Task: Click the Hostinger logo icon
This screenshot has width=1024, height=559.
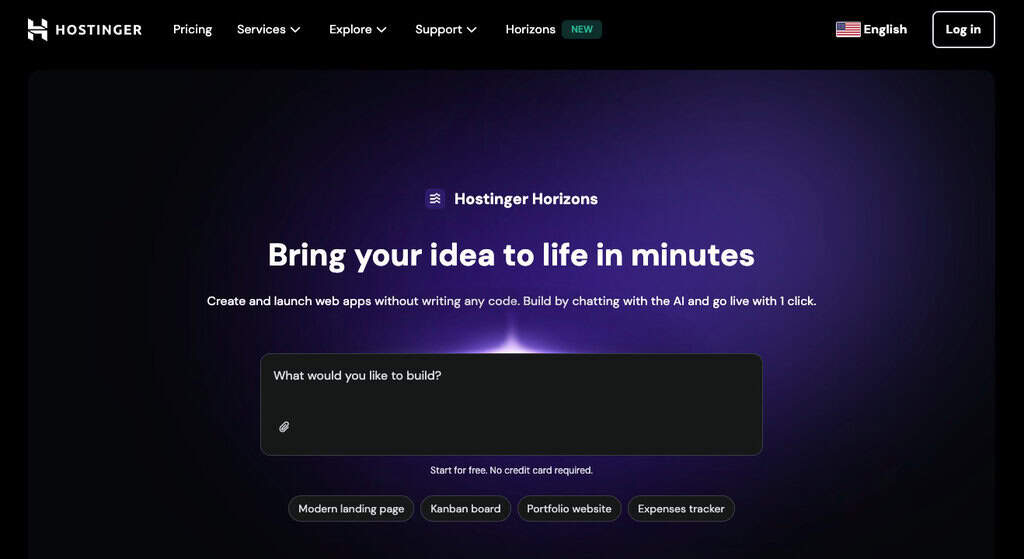Action: 37,29
